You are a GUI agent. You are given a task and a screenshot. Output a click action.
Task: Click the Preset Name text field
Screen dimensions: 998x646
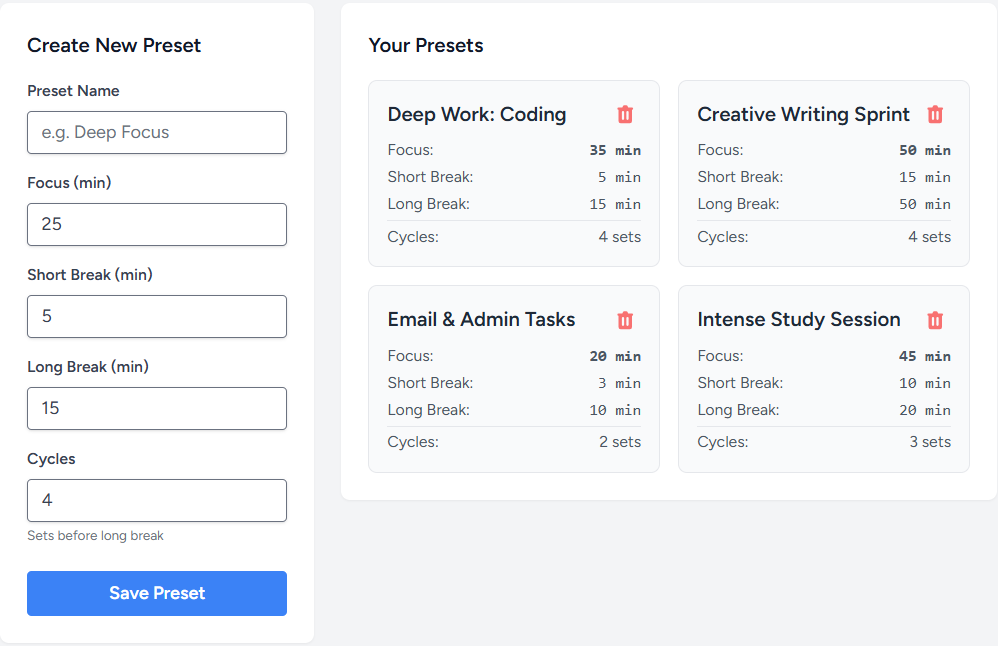[x=157, y=132]
